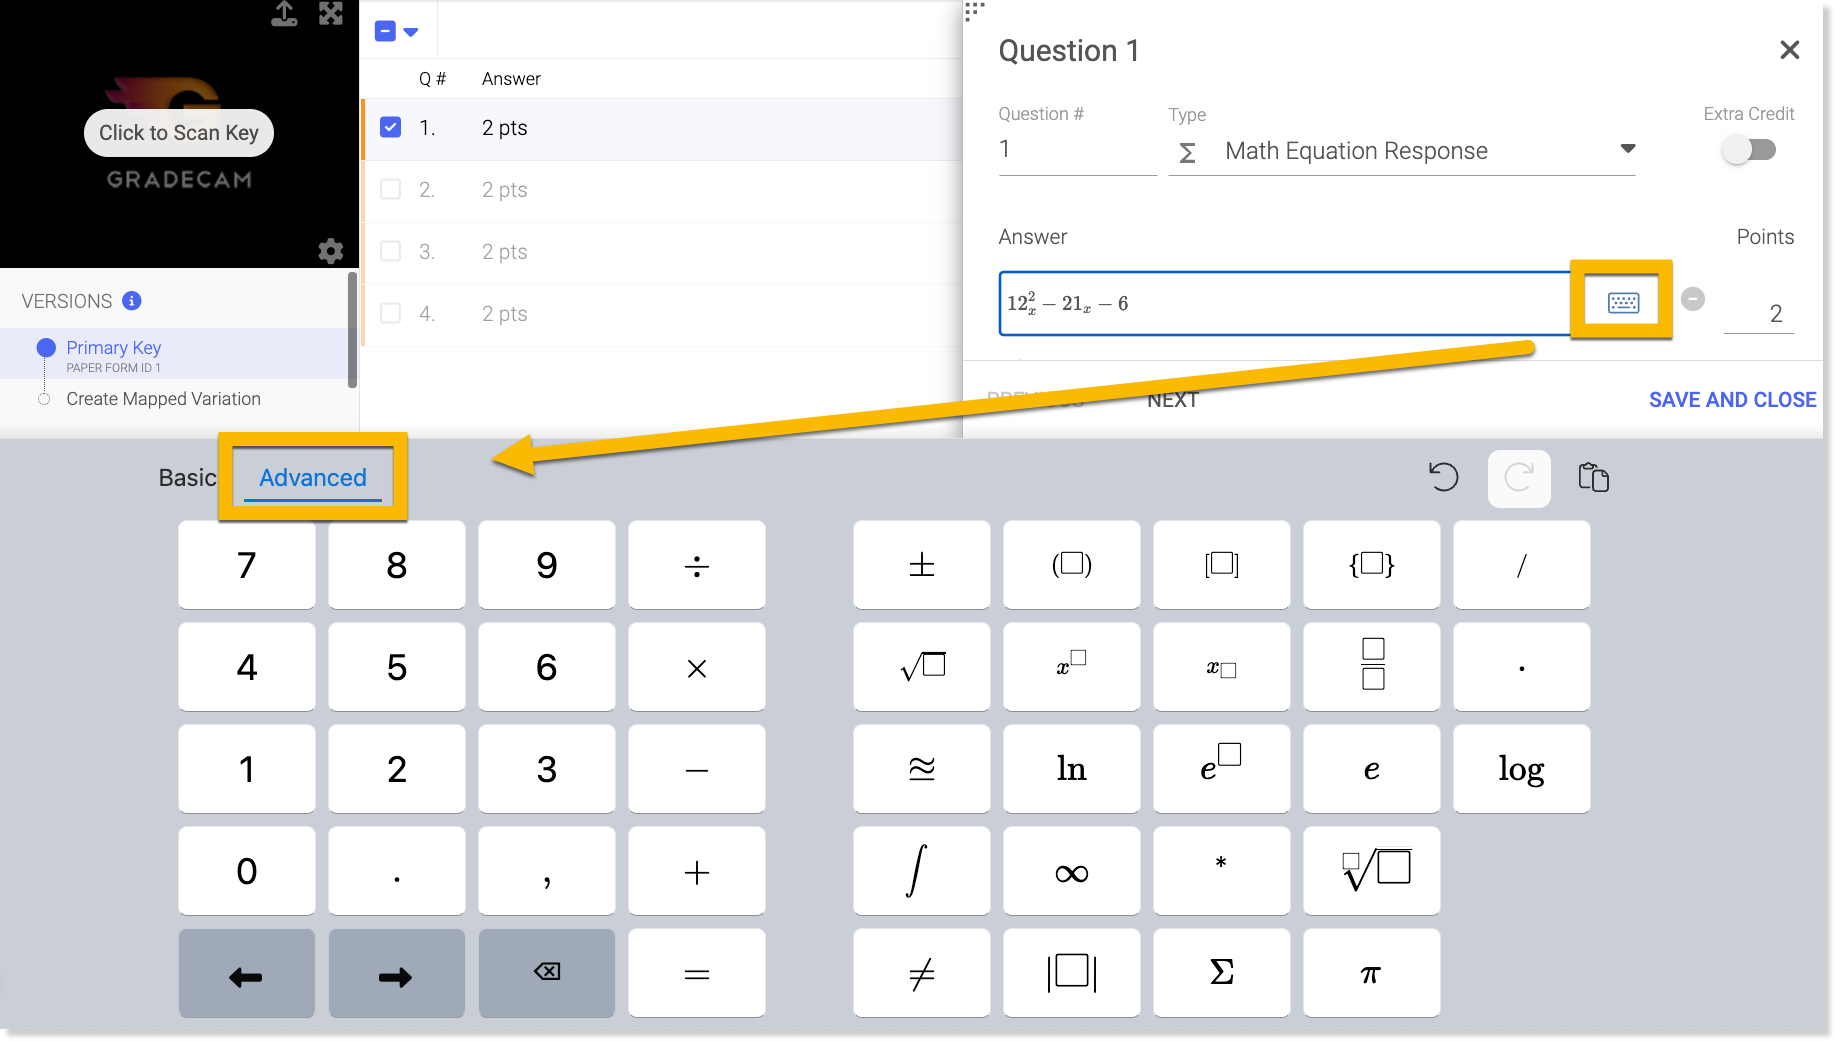Click the undo arrow icon
Image resolution: width=1835 pixels, height=1041 pixels.
coord(1443,477)
